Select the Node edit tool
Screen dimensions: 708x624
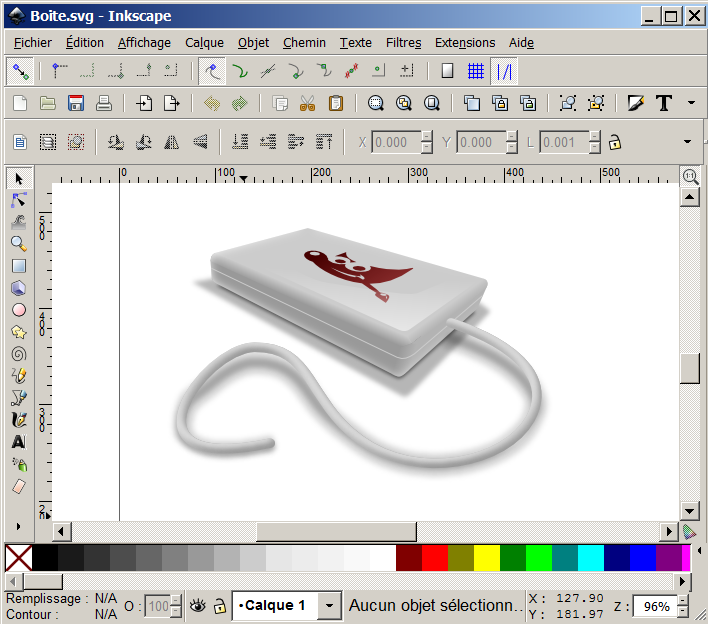19,200
